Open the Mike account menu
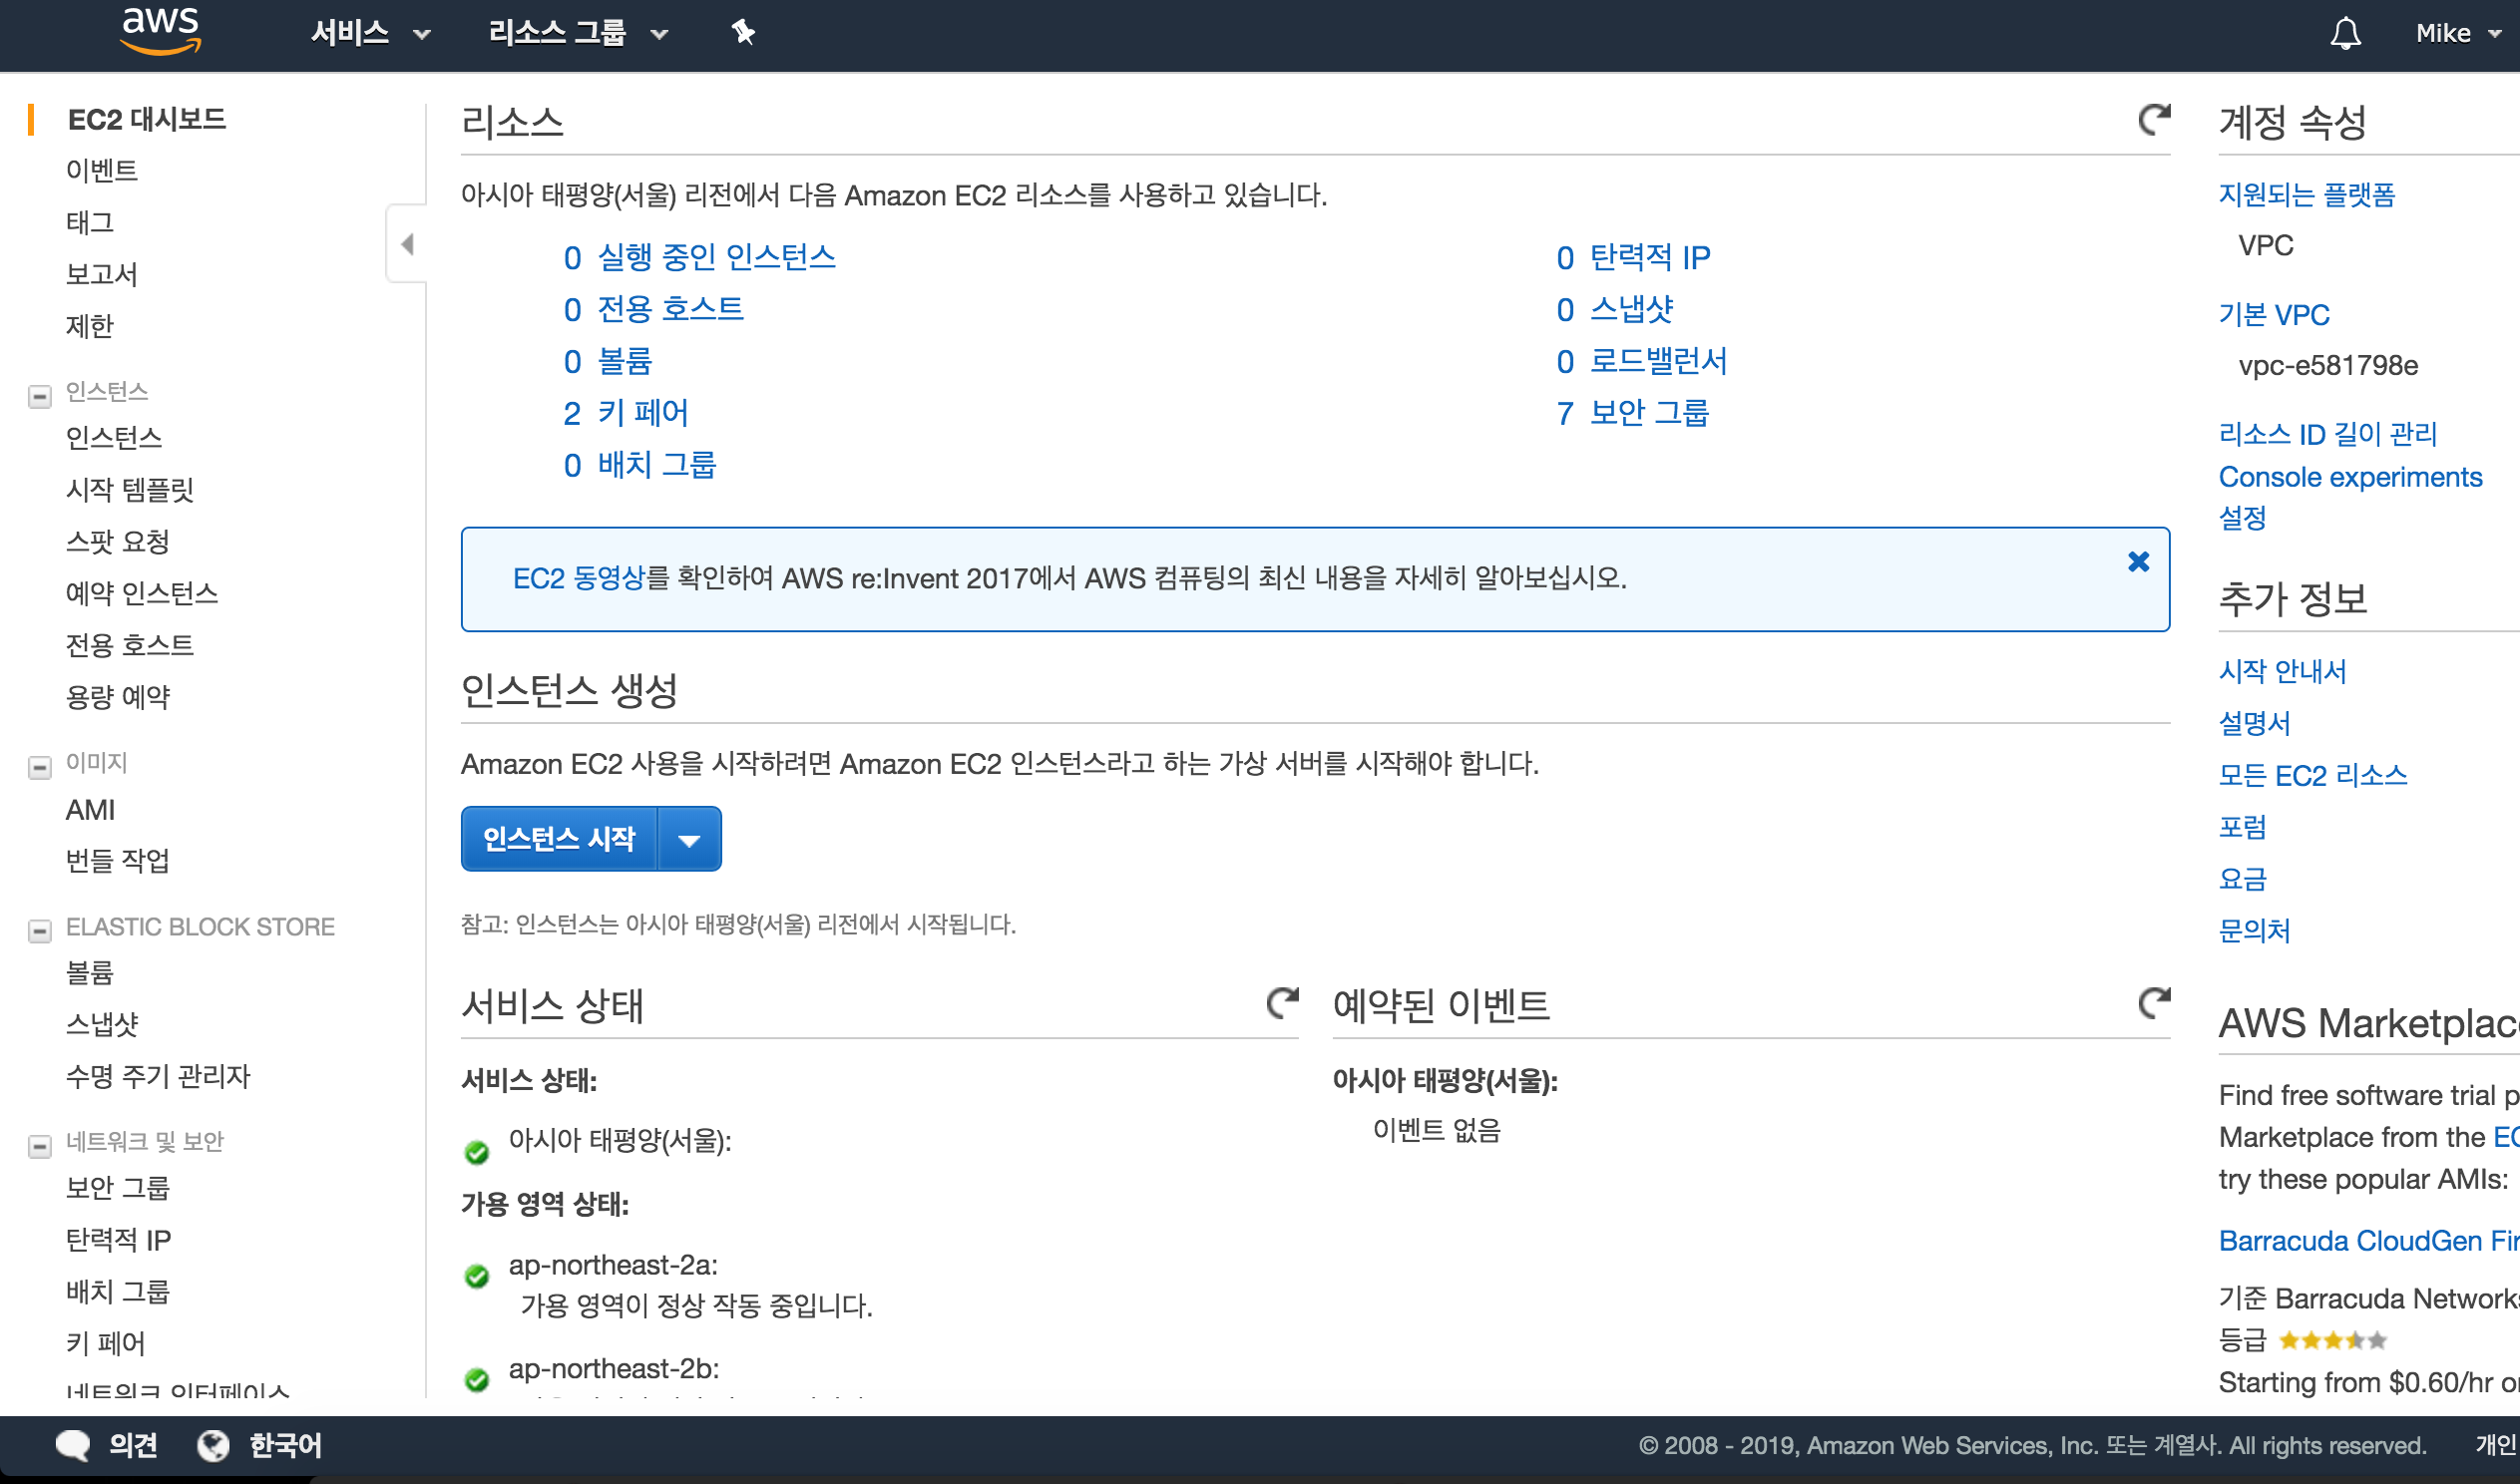Screen dimensions: 2520x1484 click(2457, 33)
